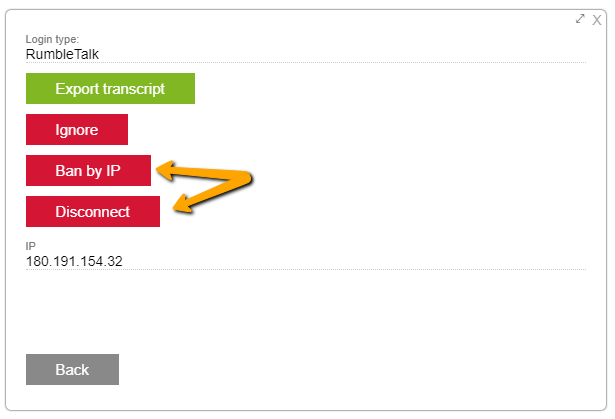The image size is (615, 419).
Task: Close the user details dialog
Action: click(597, 19)
